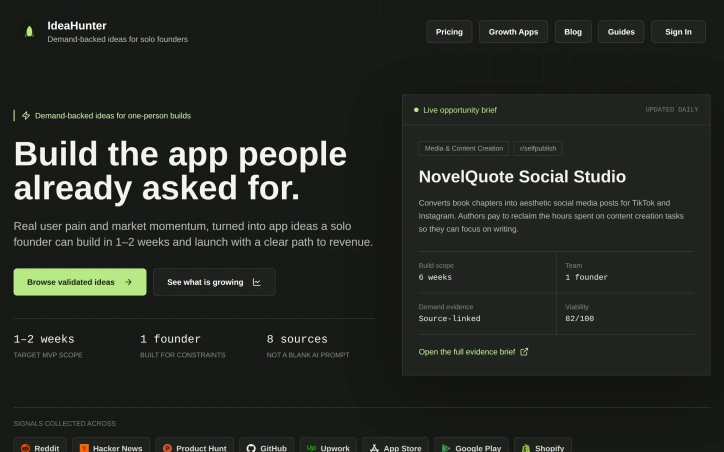Screen dimensions: 724x452
Task: Click the TARGET MVP SCOPE caption
Action: tap(48, 355)
